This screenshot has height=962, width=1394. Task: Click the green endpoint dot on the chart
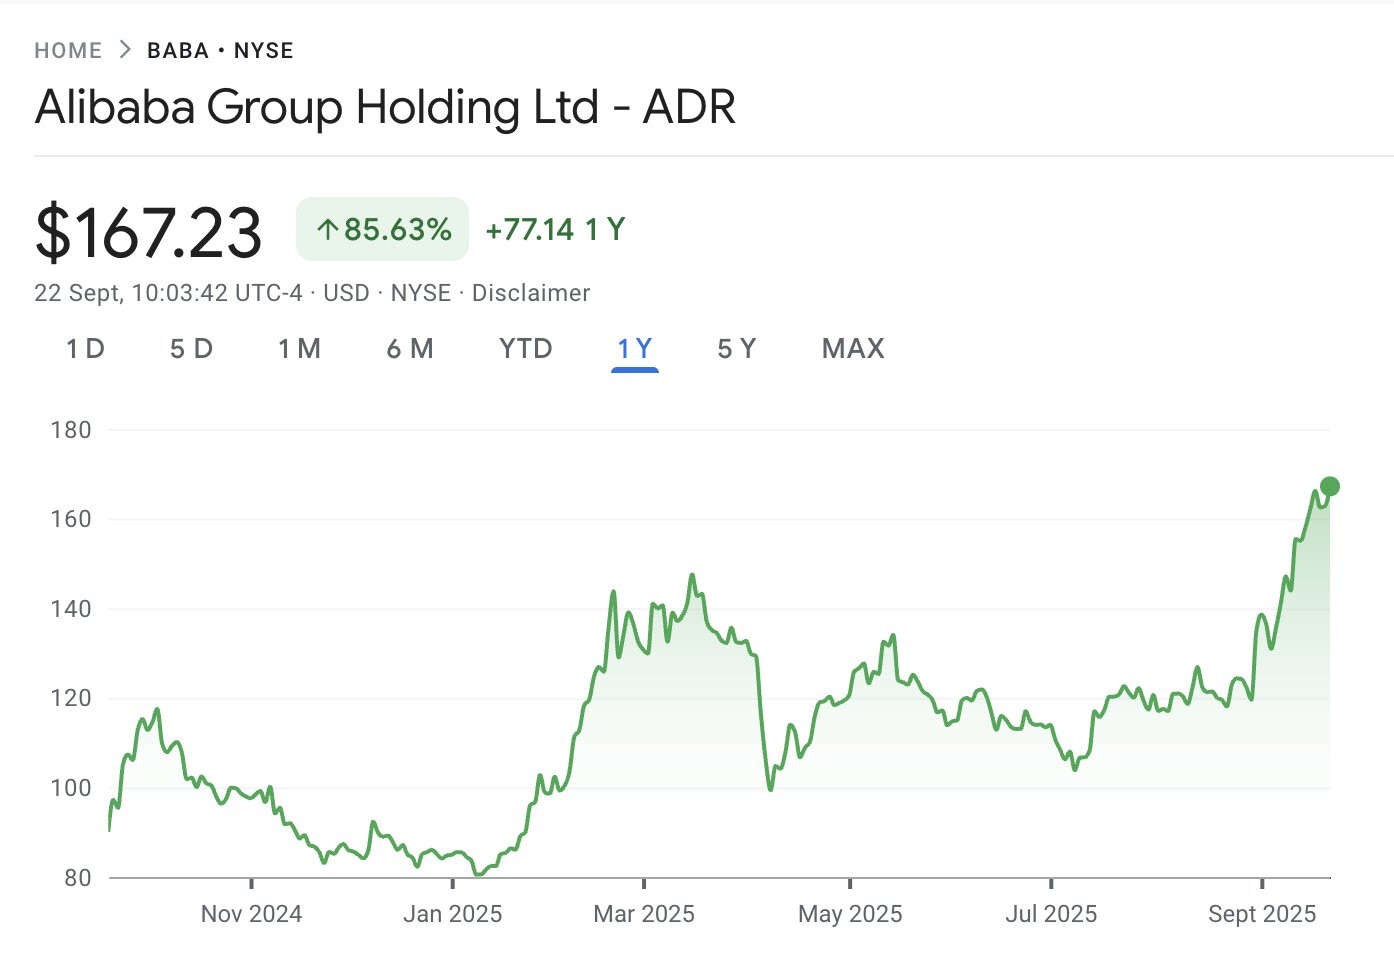tap(1329, 487)
